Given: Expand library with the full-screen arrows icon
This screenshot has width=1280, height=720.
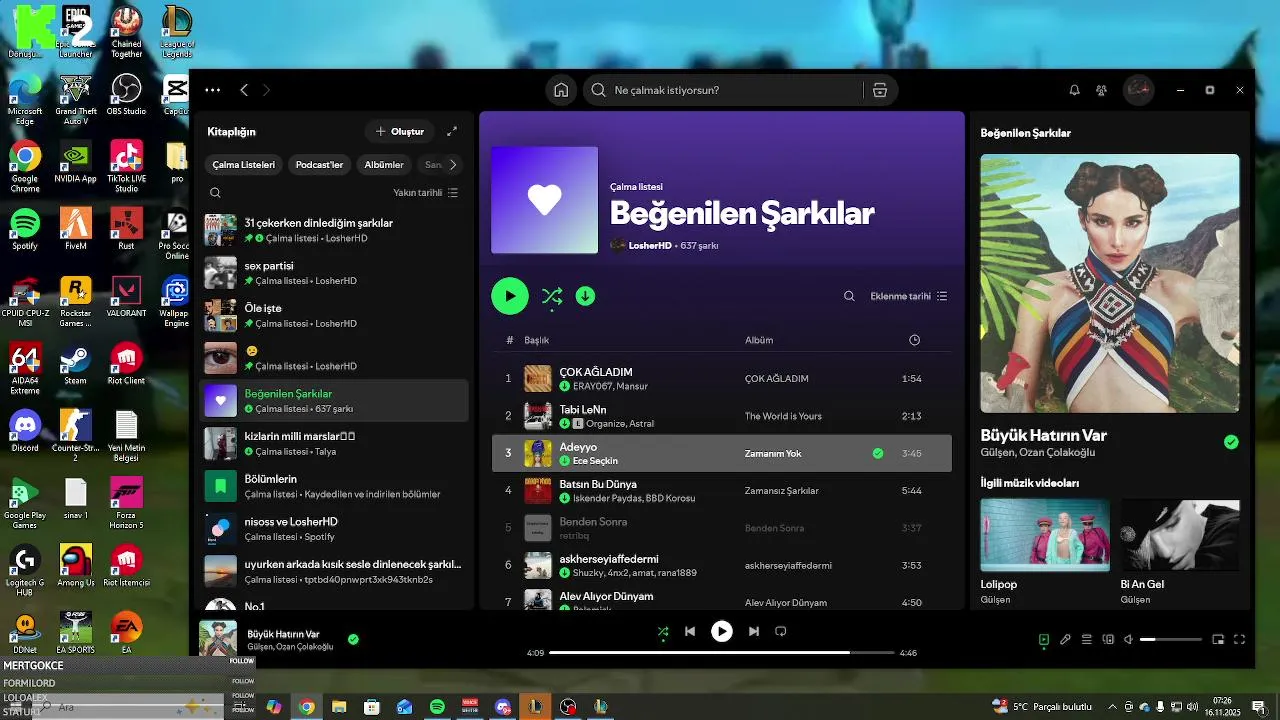Looking at the screenshot, I should coord(452,131).
